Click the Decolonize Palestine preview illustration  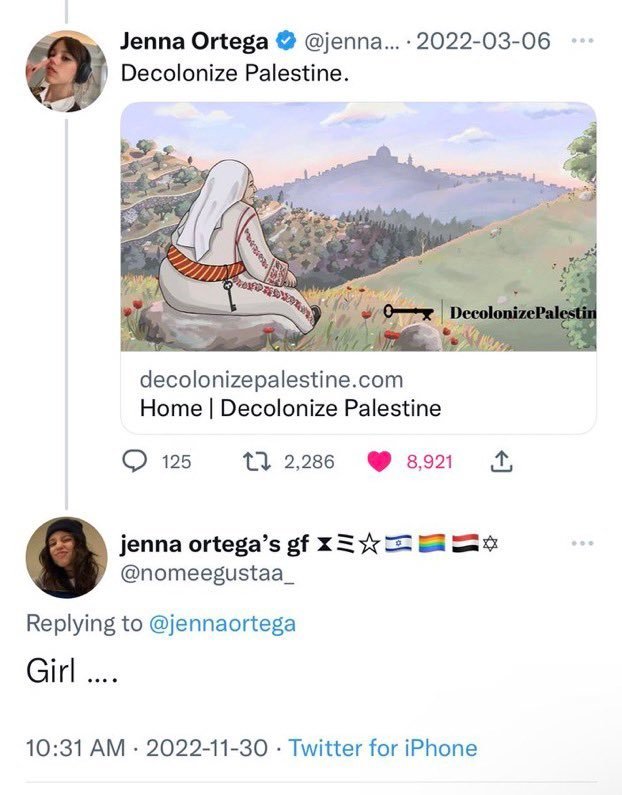(358, 226)
